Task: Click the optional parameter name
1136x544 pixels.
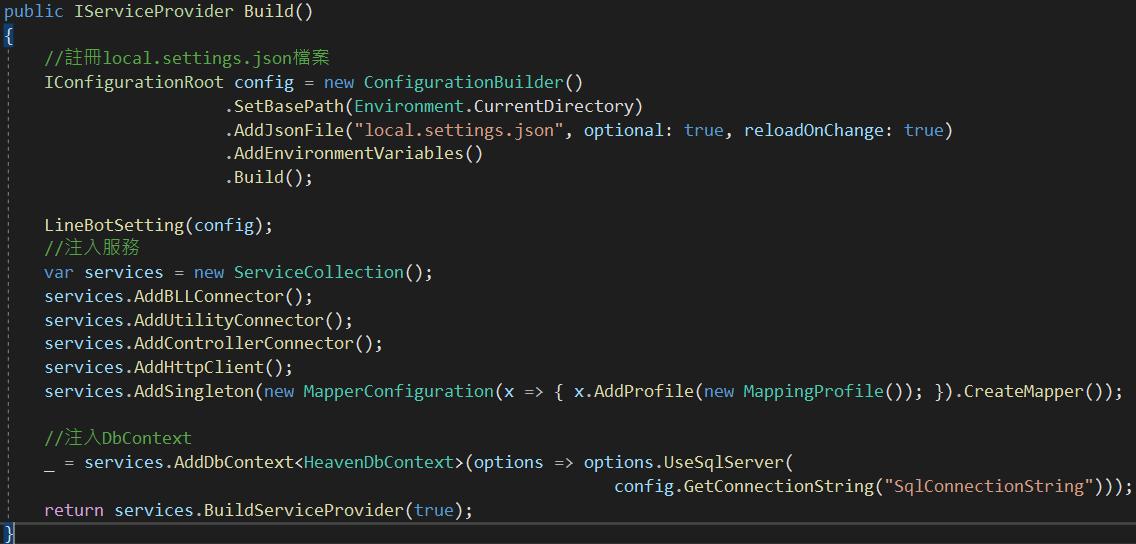Action: [x=623, y=130]
